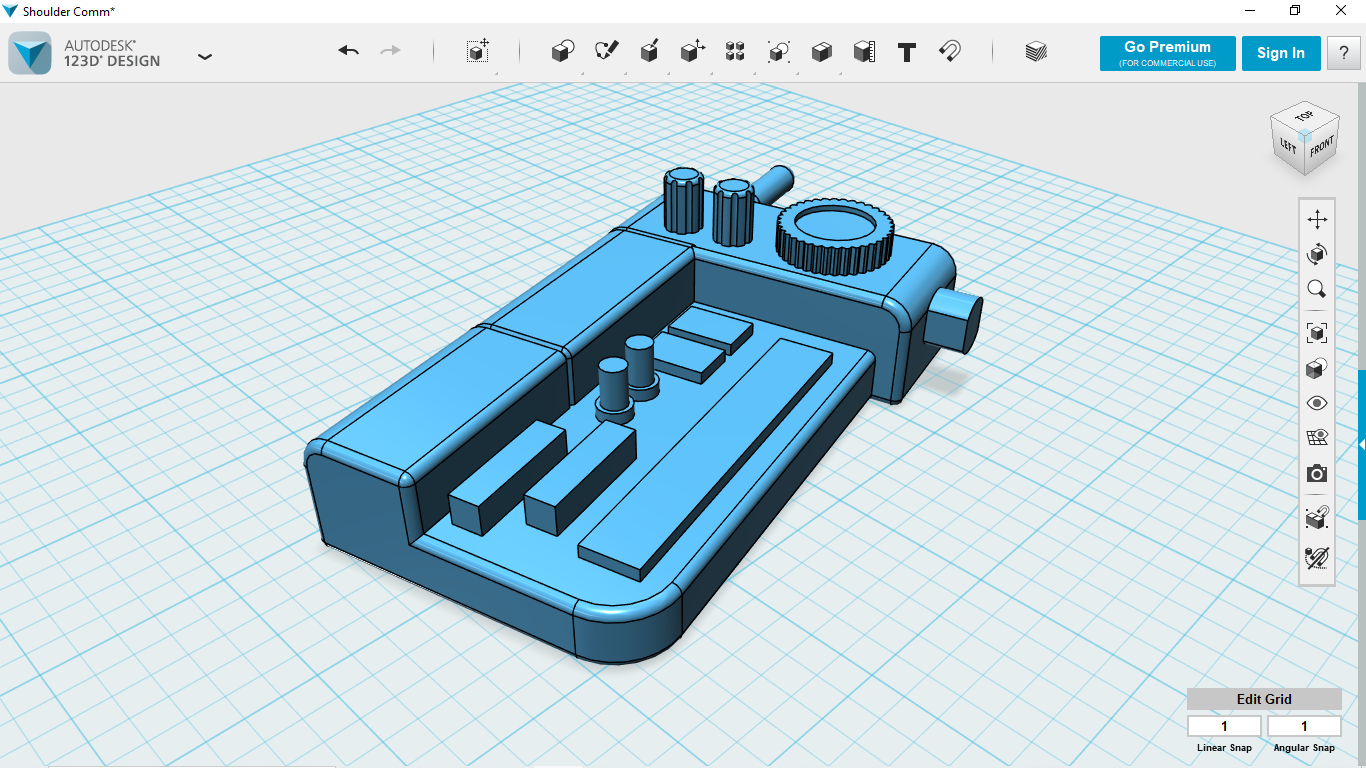Open Help with the question mark

1343,54
